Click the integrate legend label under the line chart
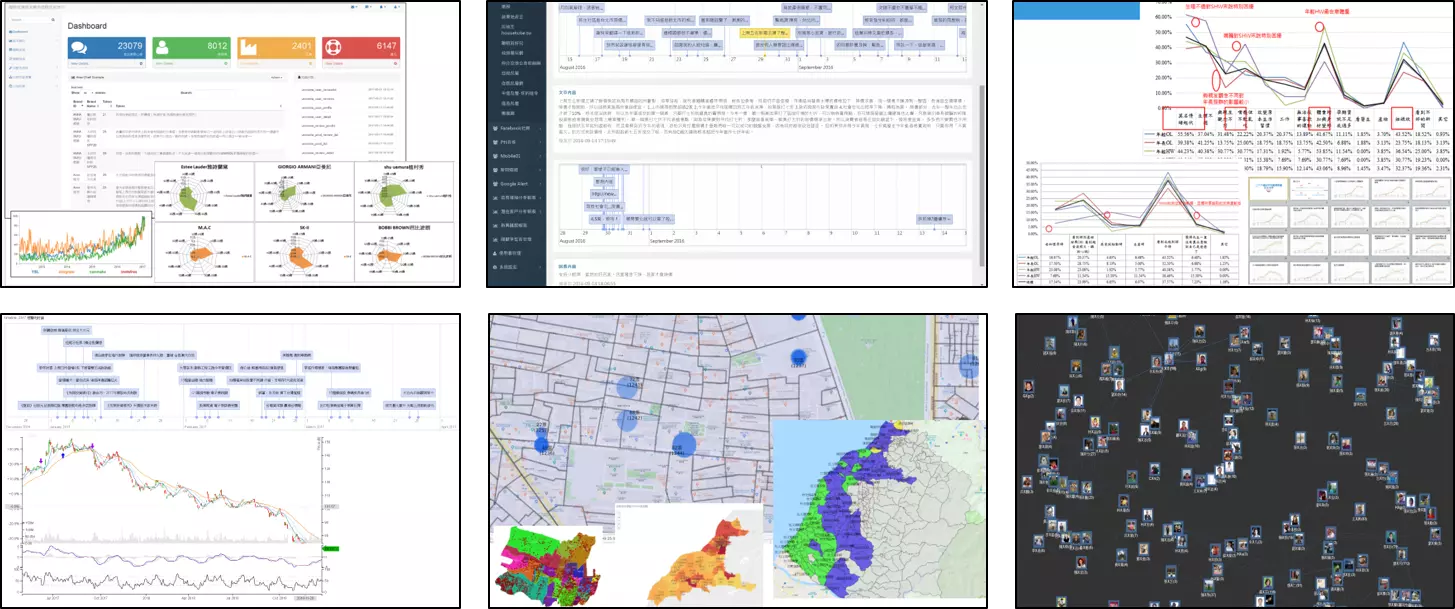 click(x=67, y=270)
